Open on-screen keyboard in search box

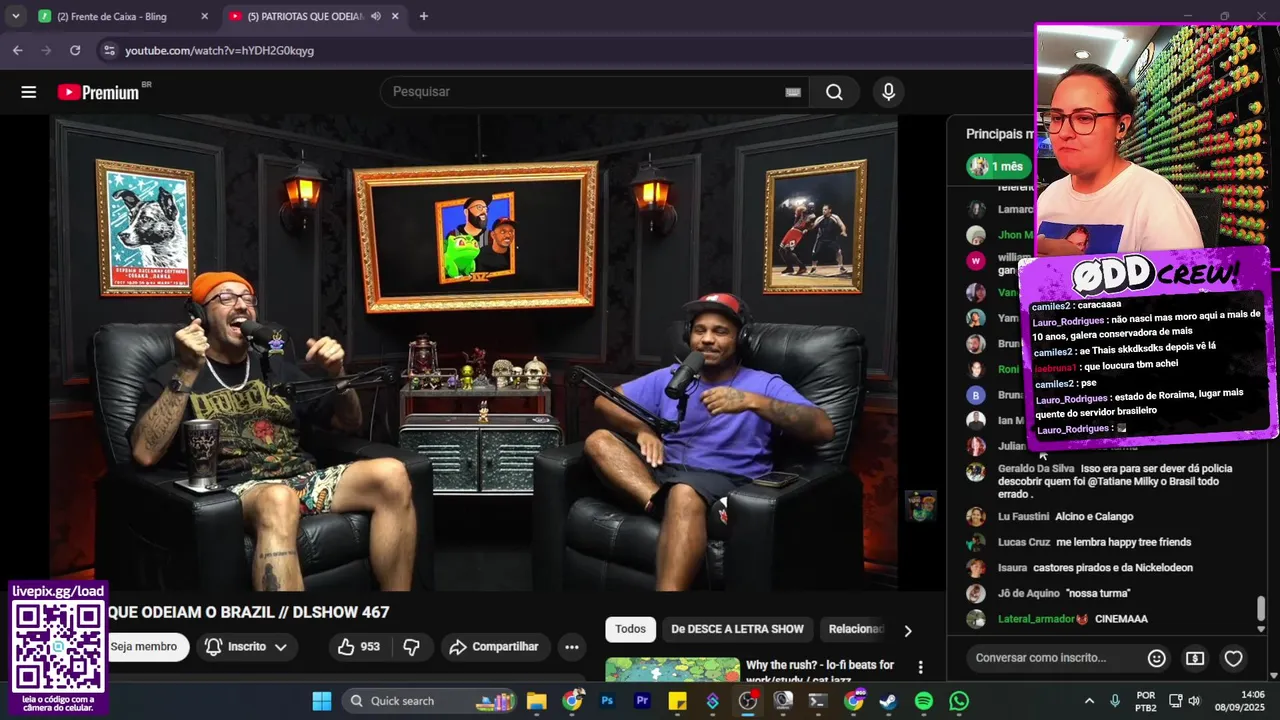[793, 92]
